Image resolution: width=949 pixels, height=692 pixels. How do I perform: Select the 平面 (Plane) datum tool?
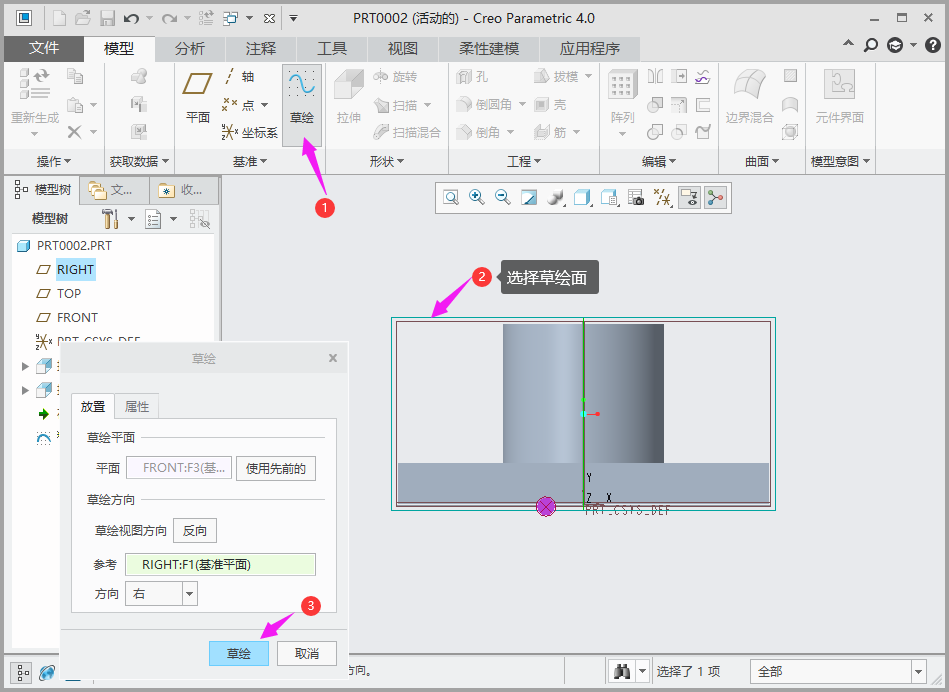[x=198, y=101]
